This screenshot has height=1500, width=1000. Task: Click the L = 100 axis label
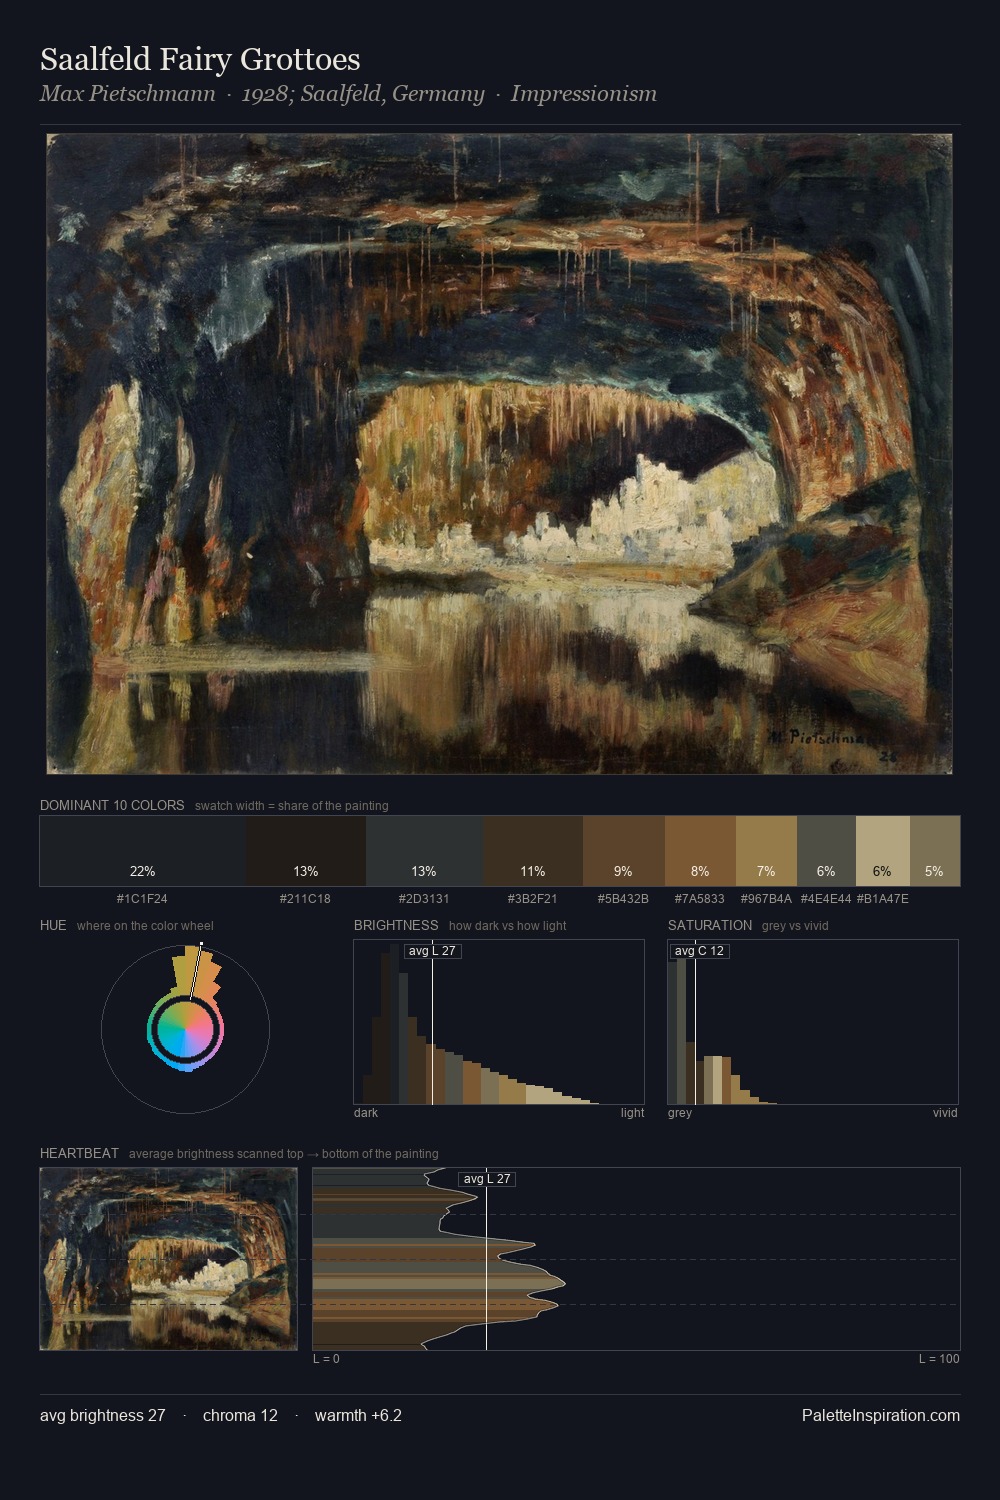pyautogui.click(x=939, y=1359)
